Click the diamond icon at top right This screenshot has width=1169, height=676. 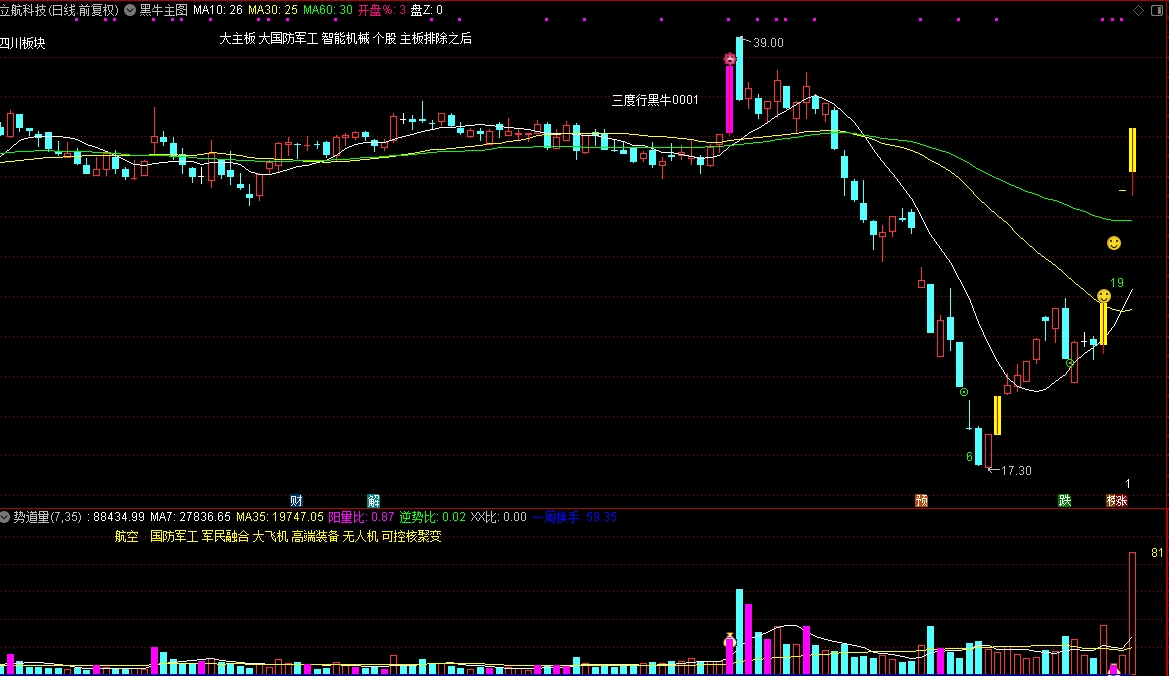tap(1138, 10)
